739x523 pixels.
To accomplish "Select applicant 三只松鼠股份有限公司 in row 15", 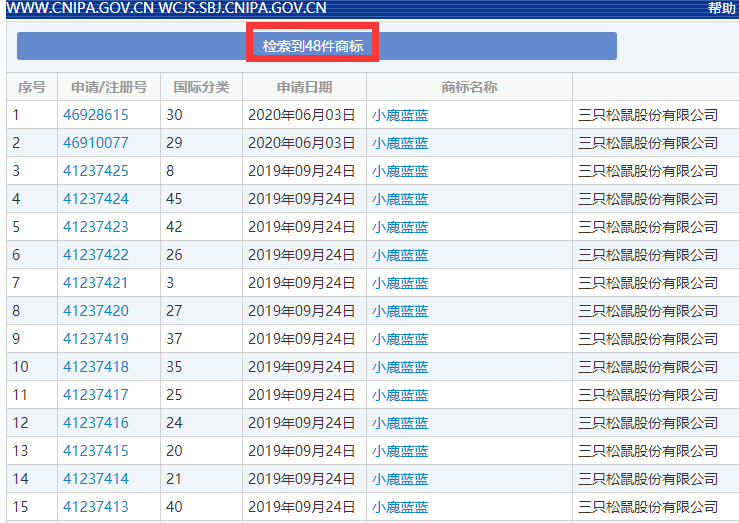I will tap(648, 507).
